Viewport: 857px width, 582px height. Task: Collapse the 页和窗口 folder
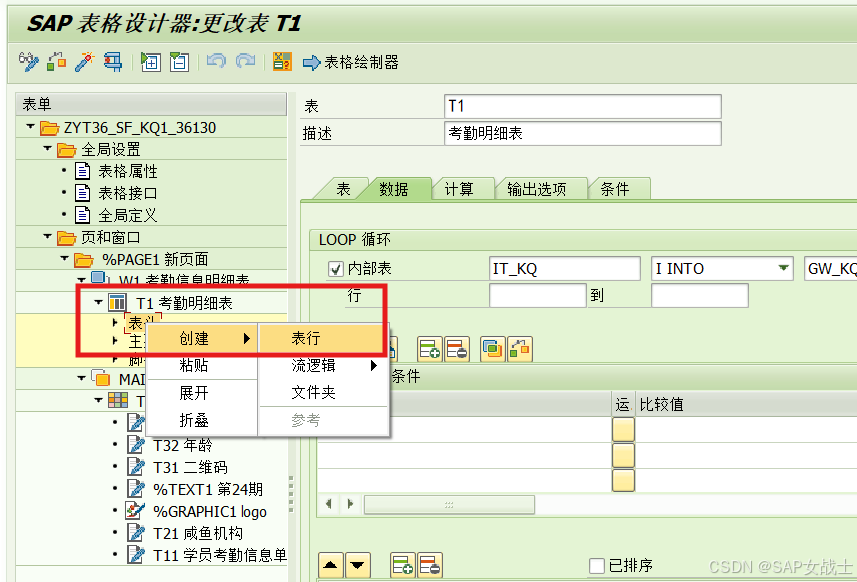coord(48,237)
